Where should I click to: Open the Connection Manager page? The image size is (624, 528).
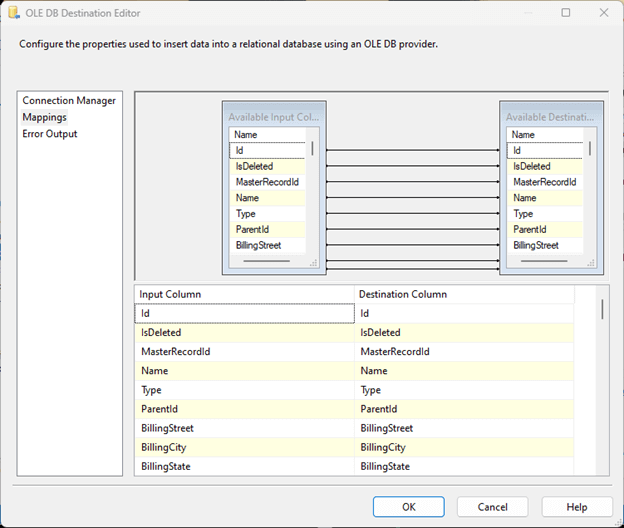click(x=69, y=101)
